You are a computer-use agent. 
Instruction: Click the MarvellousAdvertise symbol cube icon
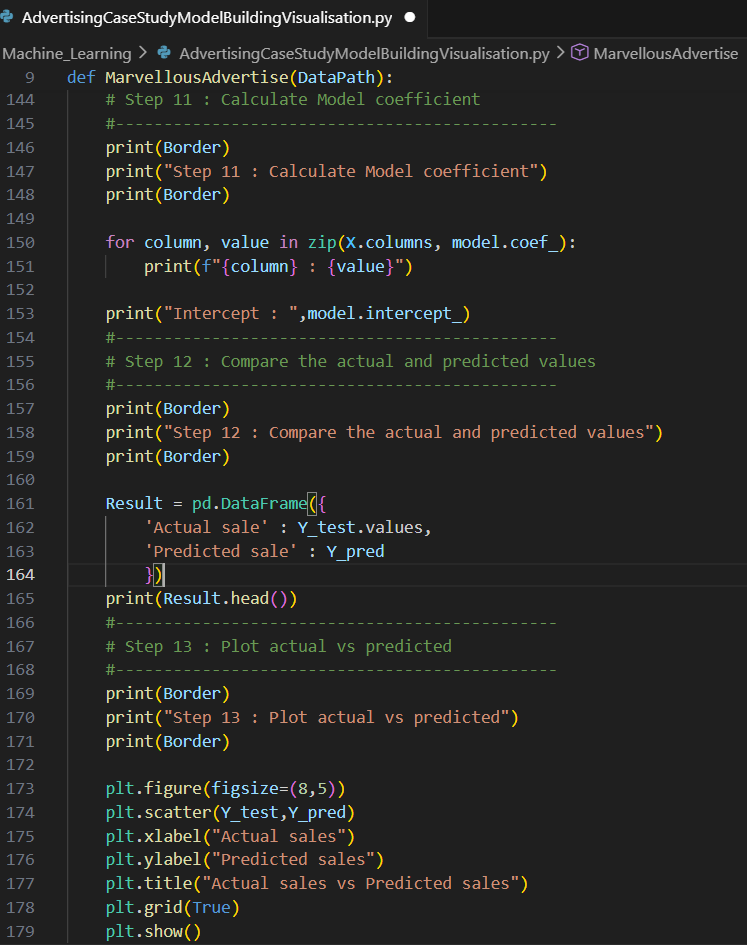pyautogui.click(x=579, y=52)
